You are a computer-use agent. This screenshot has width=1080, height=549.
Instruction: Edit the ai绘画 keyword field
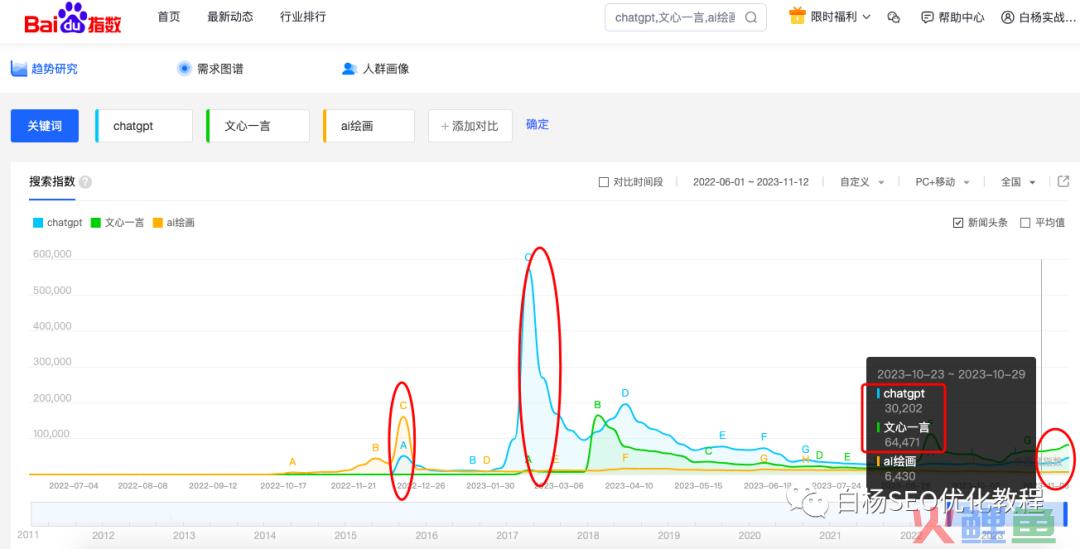click(x=368, y=126)
